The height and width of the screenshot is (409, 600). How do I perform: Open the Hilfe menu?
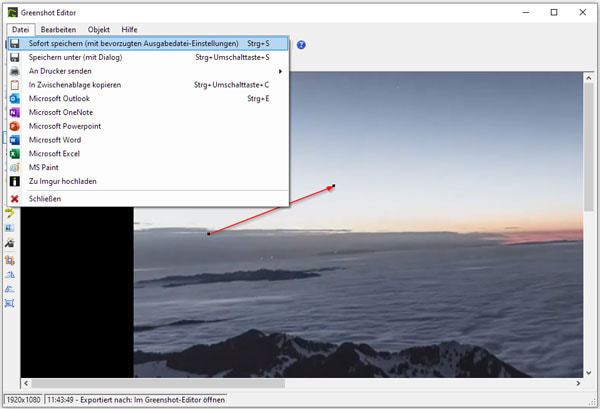click(x=129, y=29)
